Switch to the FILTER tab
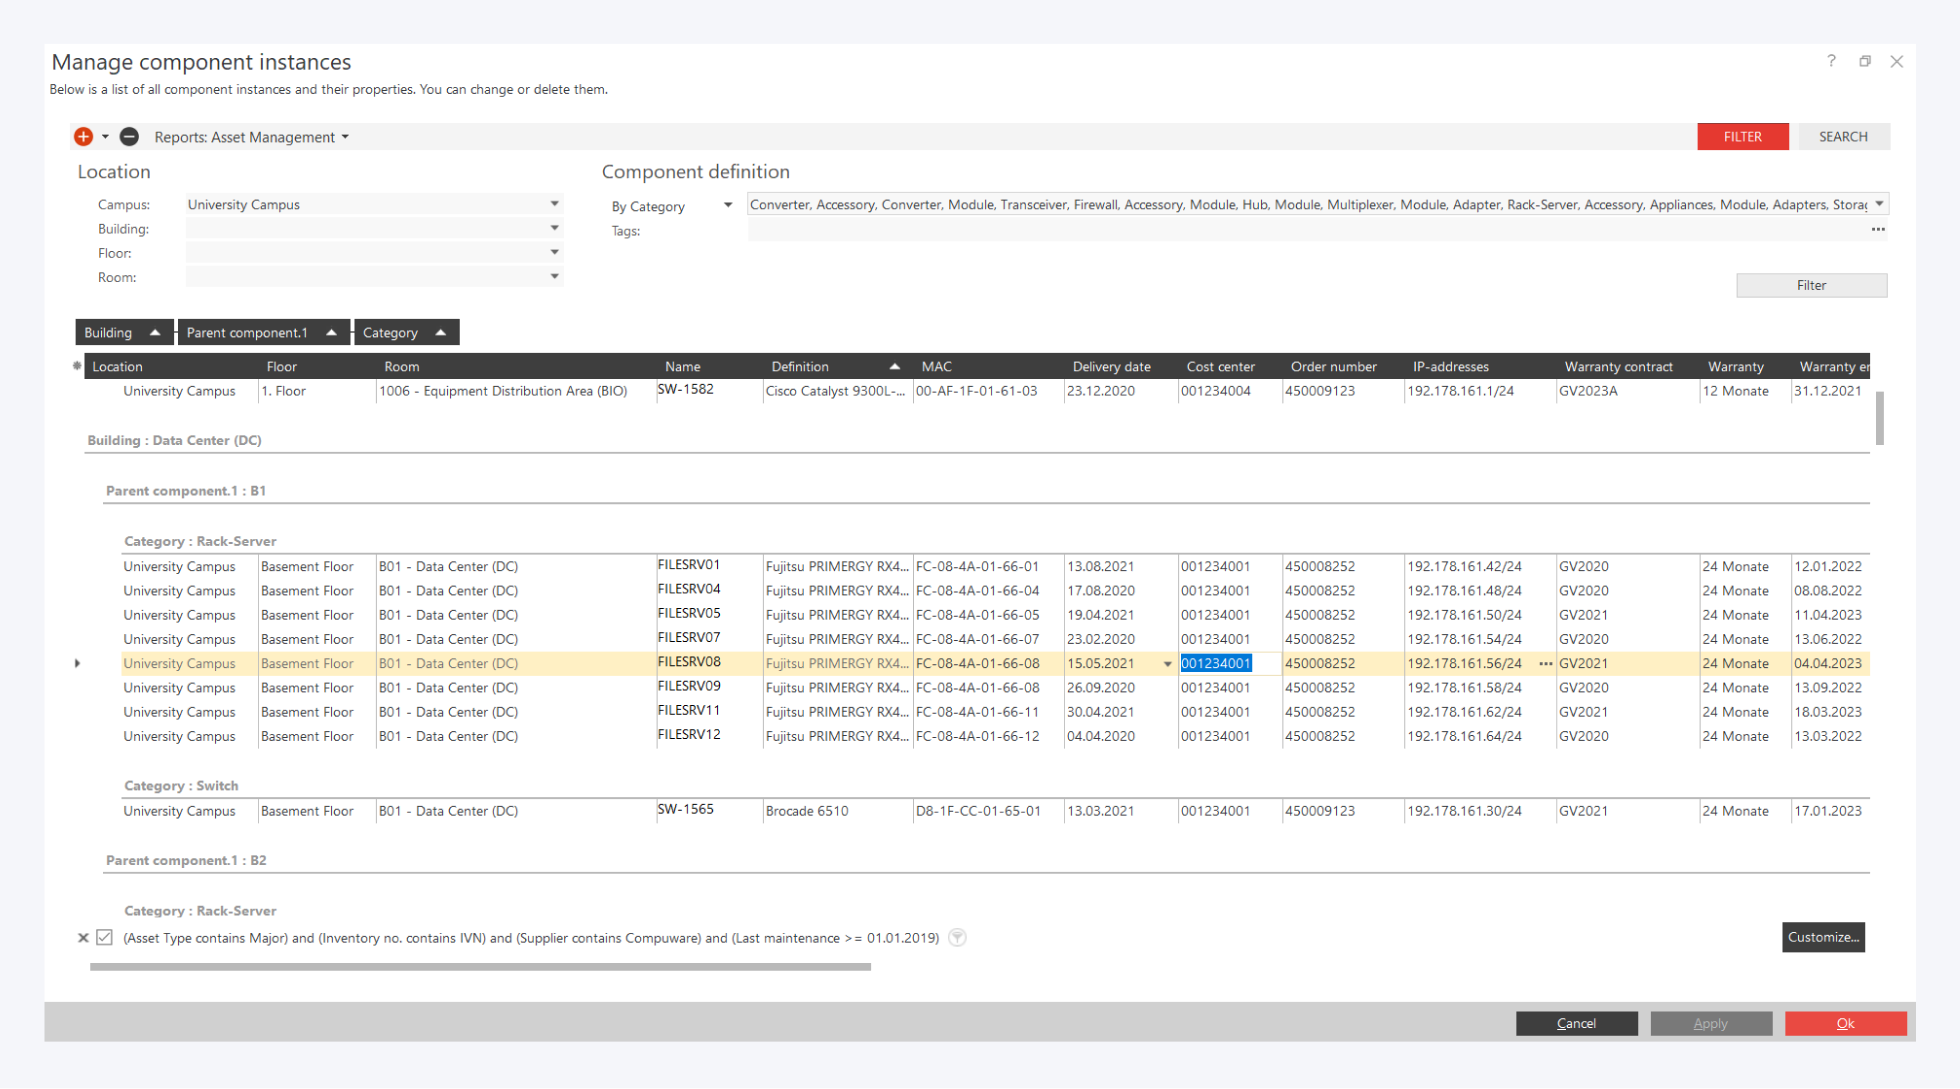 point(1742,137)
